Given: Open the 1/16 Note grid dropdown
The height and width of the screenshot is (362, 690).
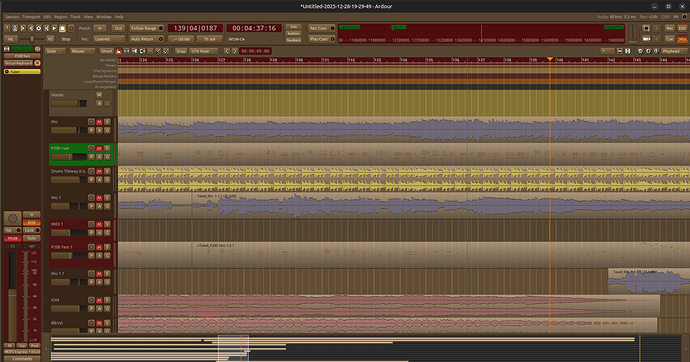Looking at the screenshot, I should pos(203,51).
